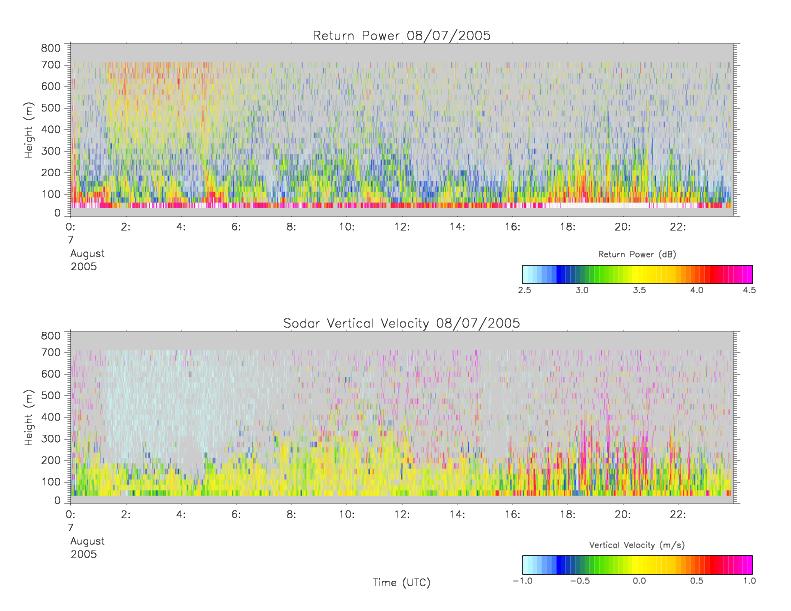
Task: Click the -1.0 tick on Vertical Velocity colorbar
Action: (523, 581)
